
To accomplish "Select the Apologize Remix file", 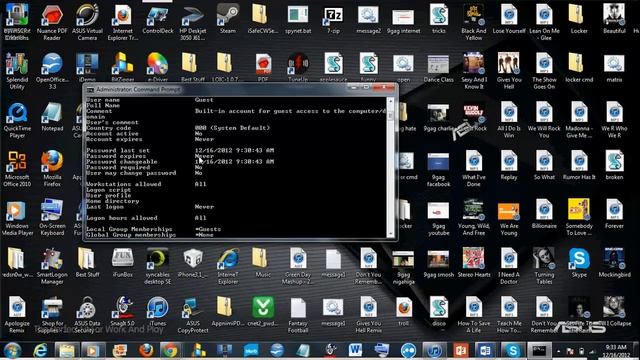I will (17, 315).
